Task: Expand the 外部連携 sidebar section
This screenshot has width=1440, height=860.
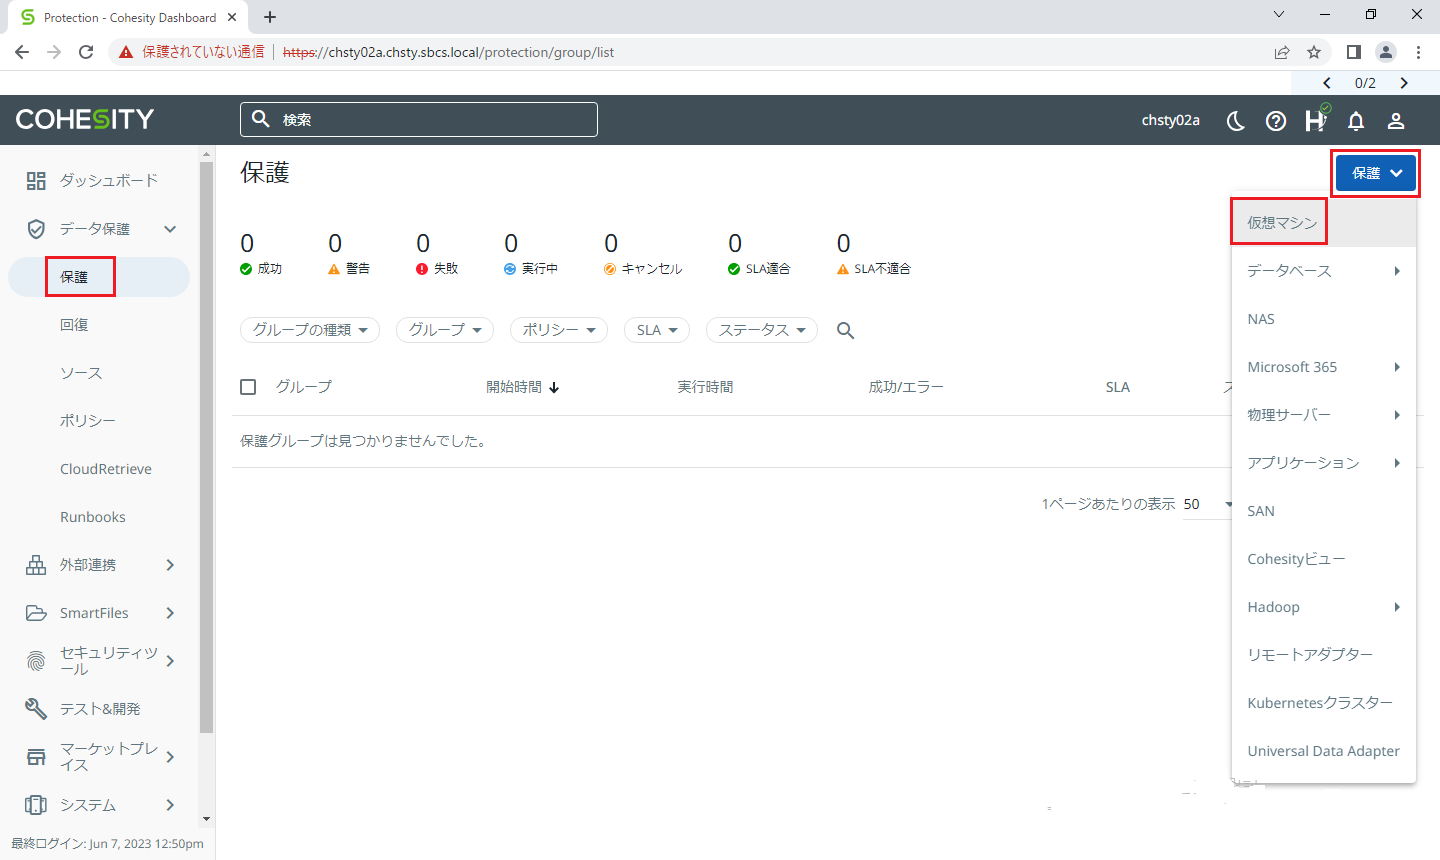Action: (x=170, y=565)
